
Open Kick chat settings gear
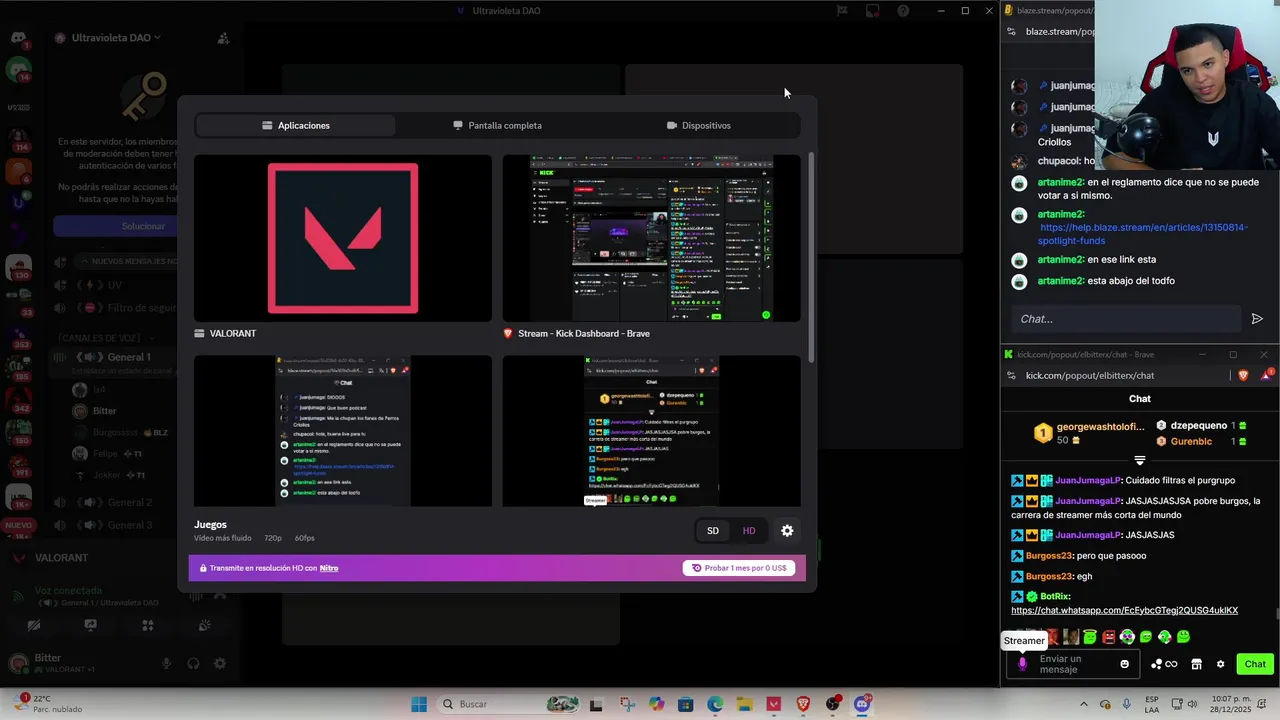tap(1220, 664)
